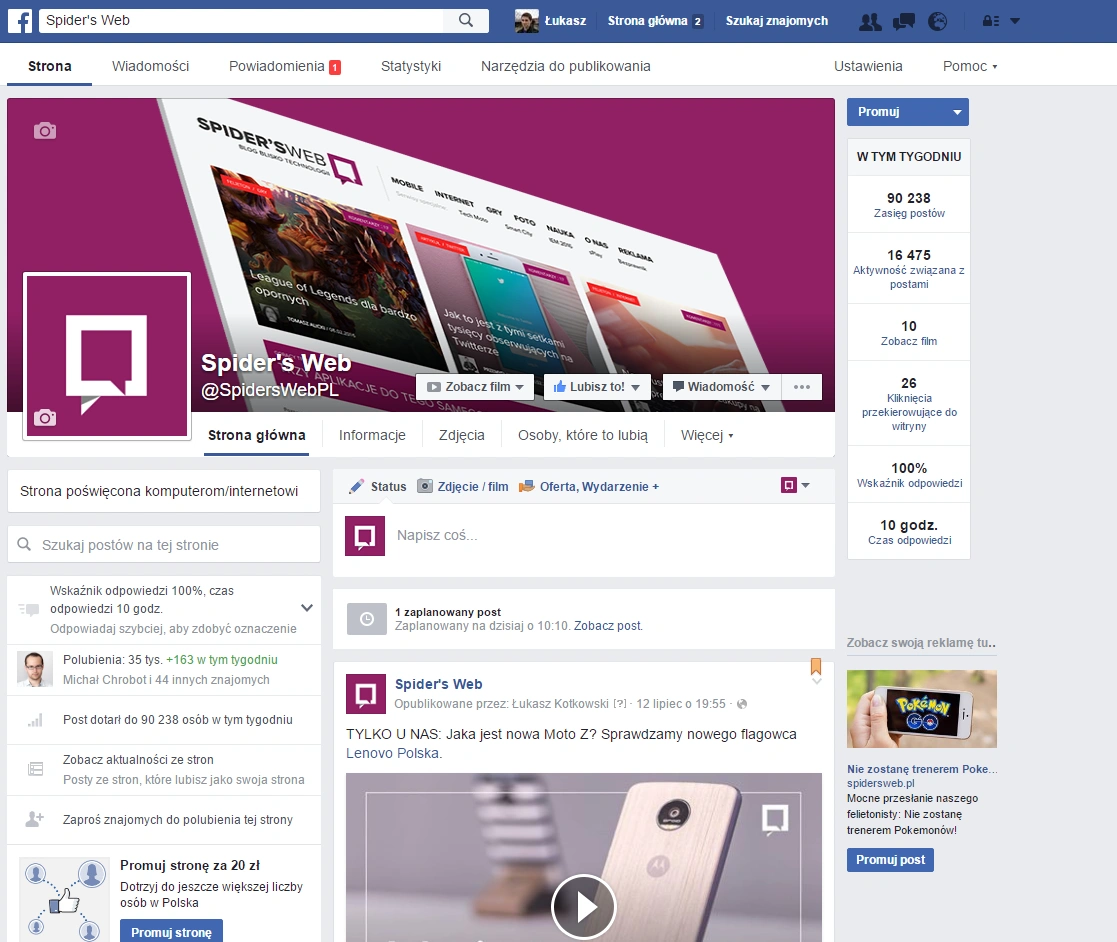
Task: Open the account menu arrow in top bar
Action: [1015, 21]
